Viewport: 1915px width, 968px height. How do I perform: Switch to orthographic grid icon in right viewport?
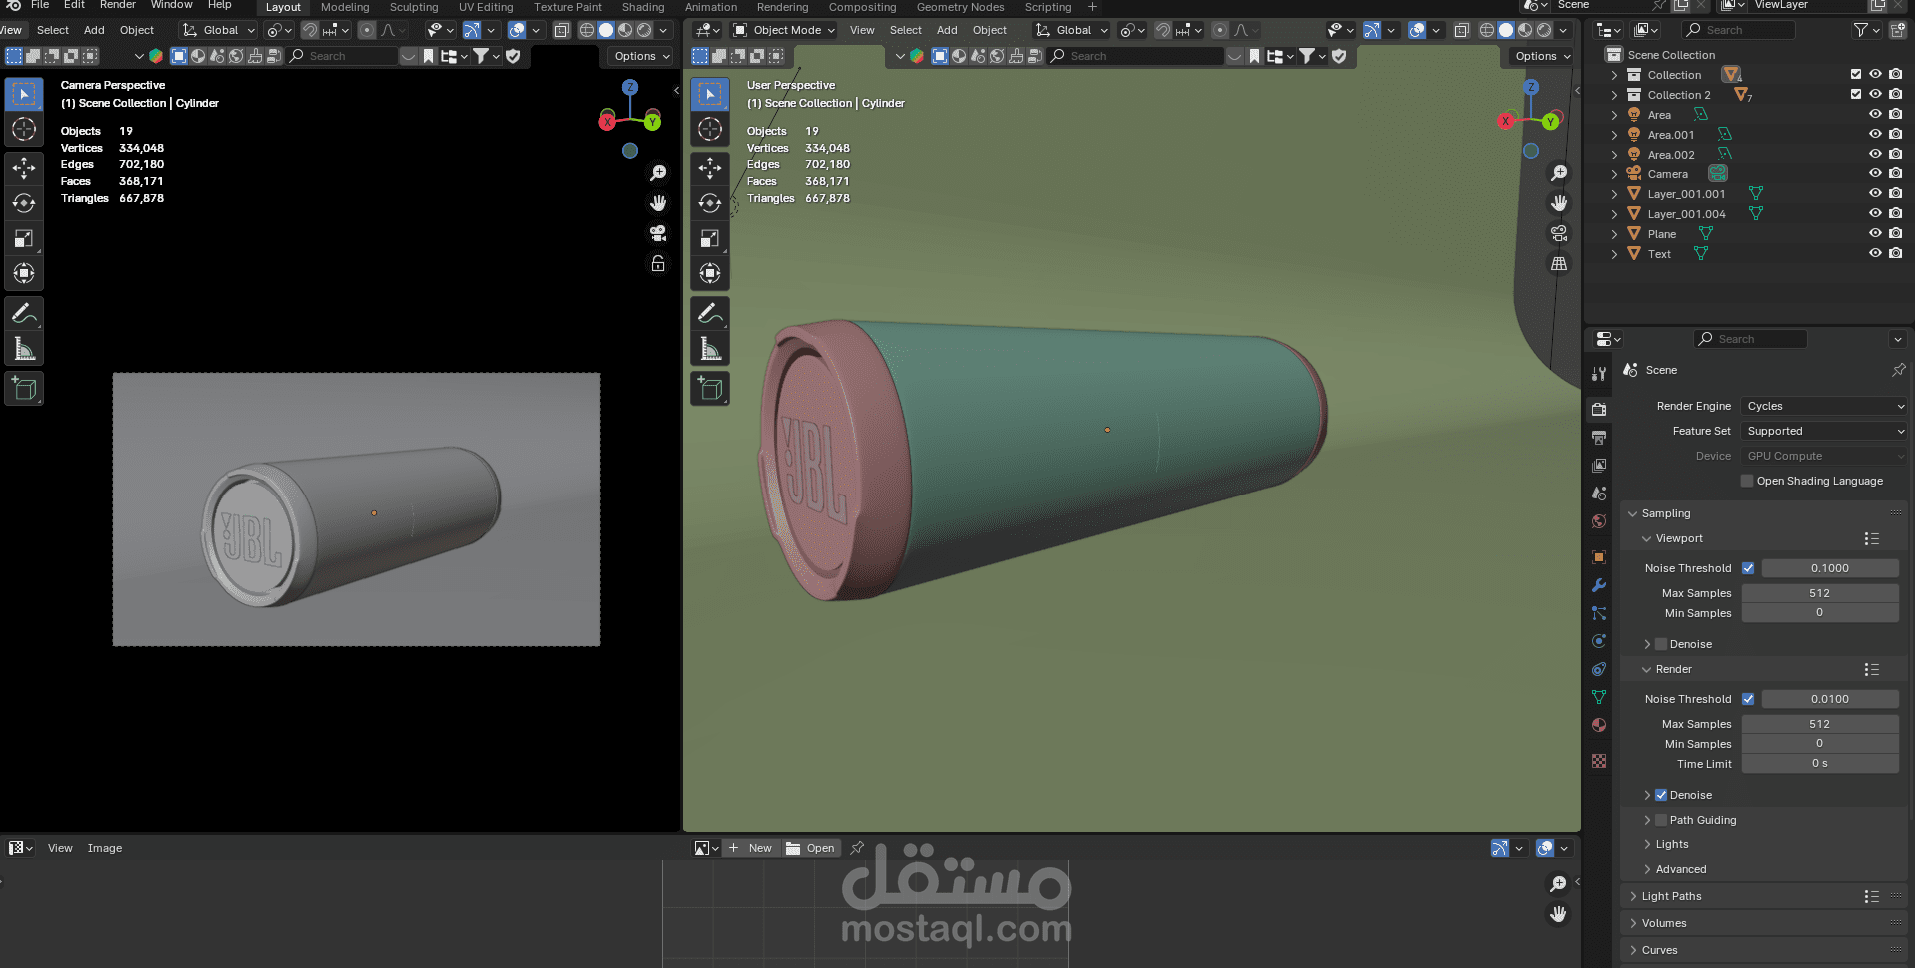coord(1559,263)
